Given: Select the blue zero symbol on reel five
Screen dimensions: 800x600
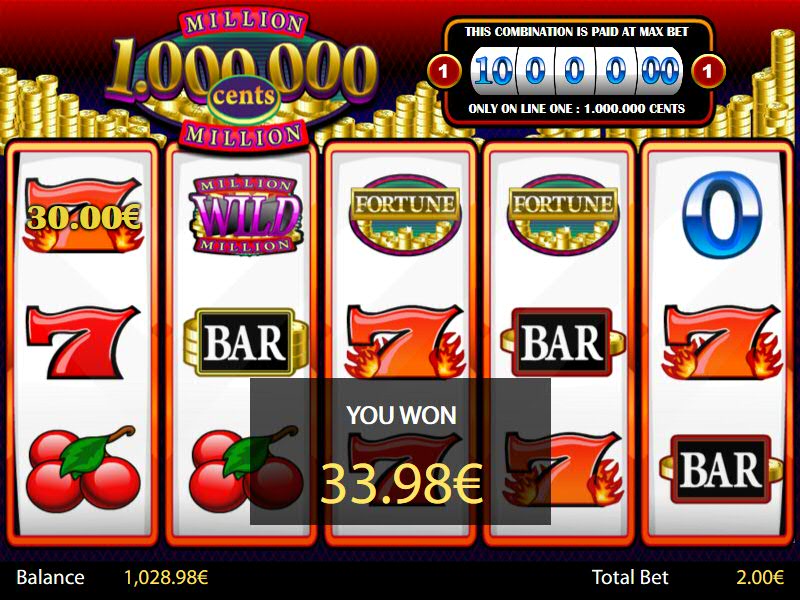Looking at the screenshot, I should pos(722,214).
